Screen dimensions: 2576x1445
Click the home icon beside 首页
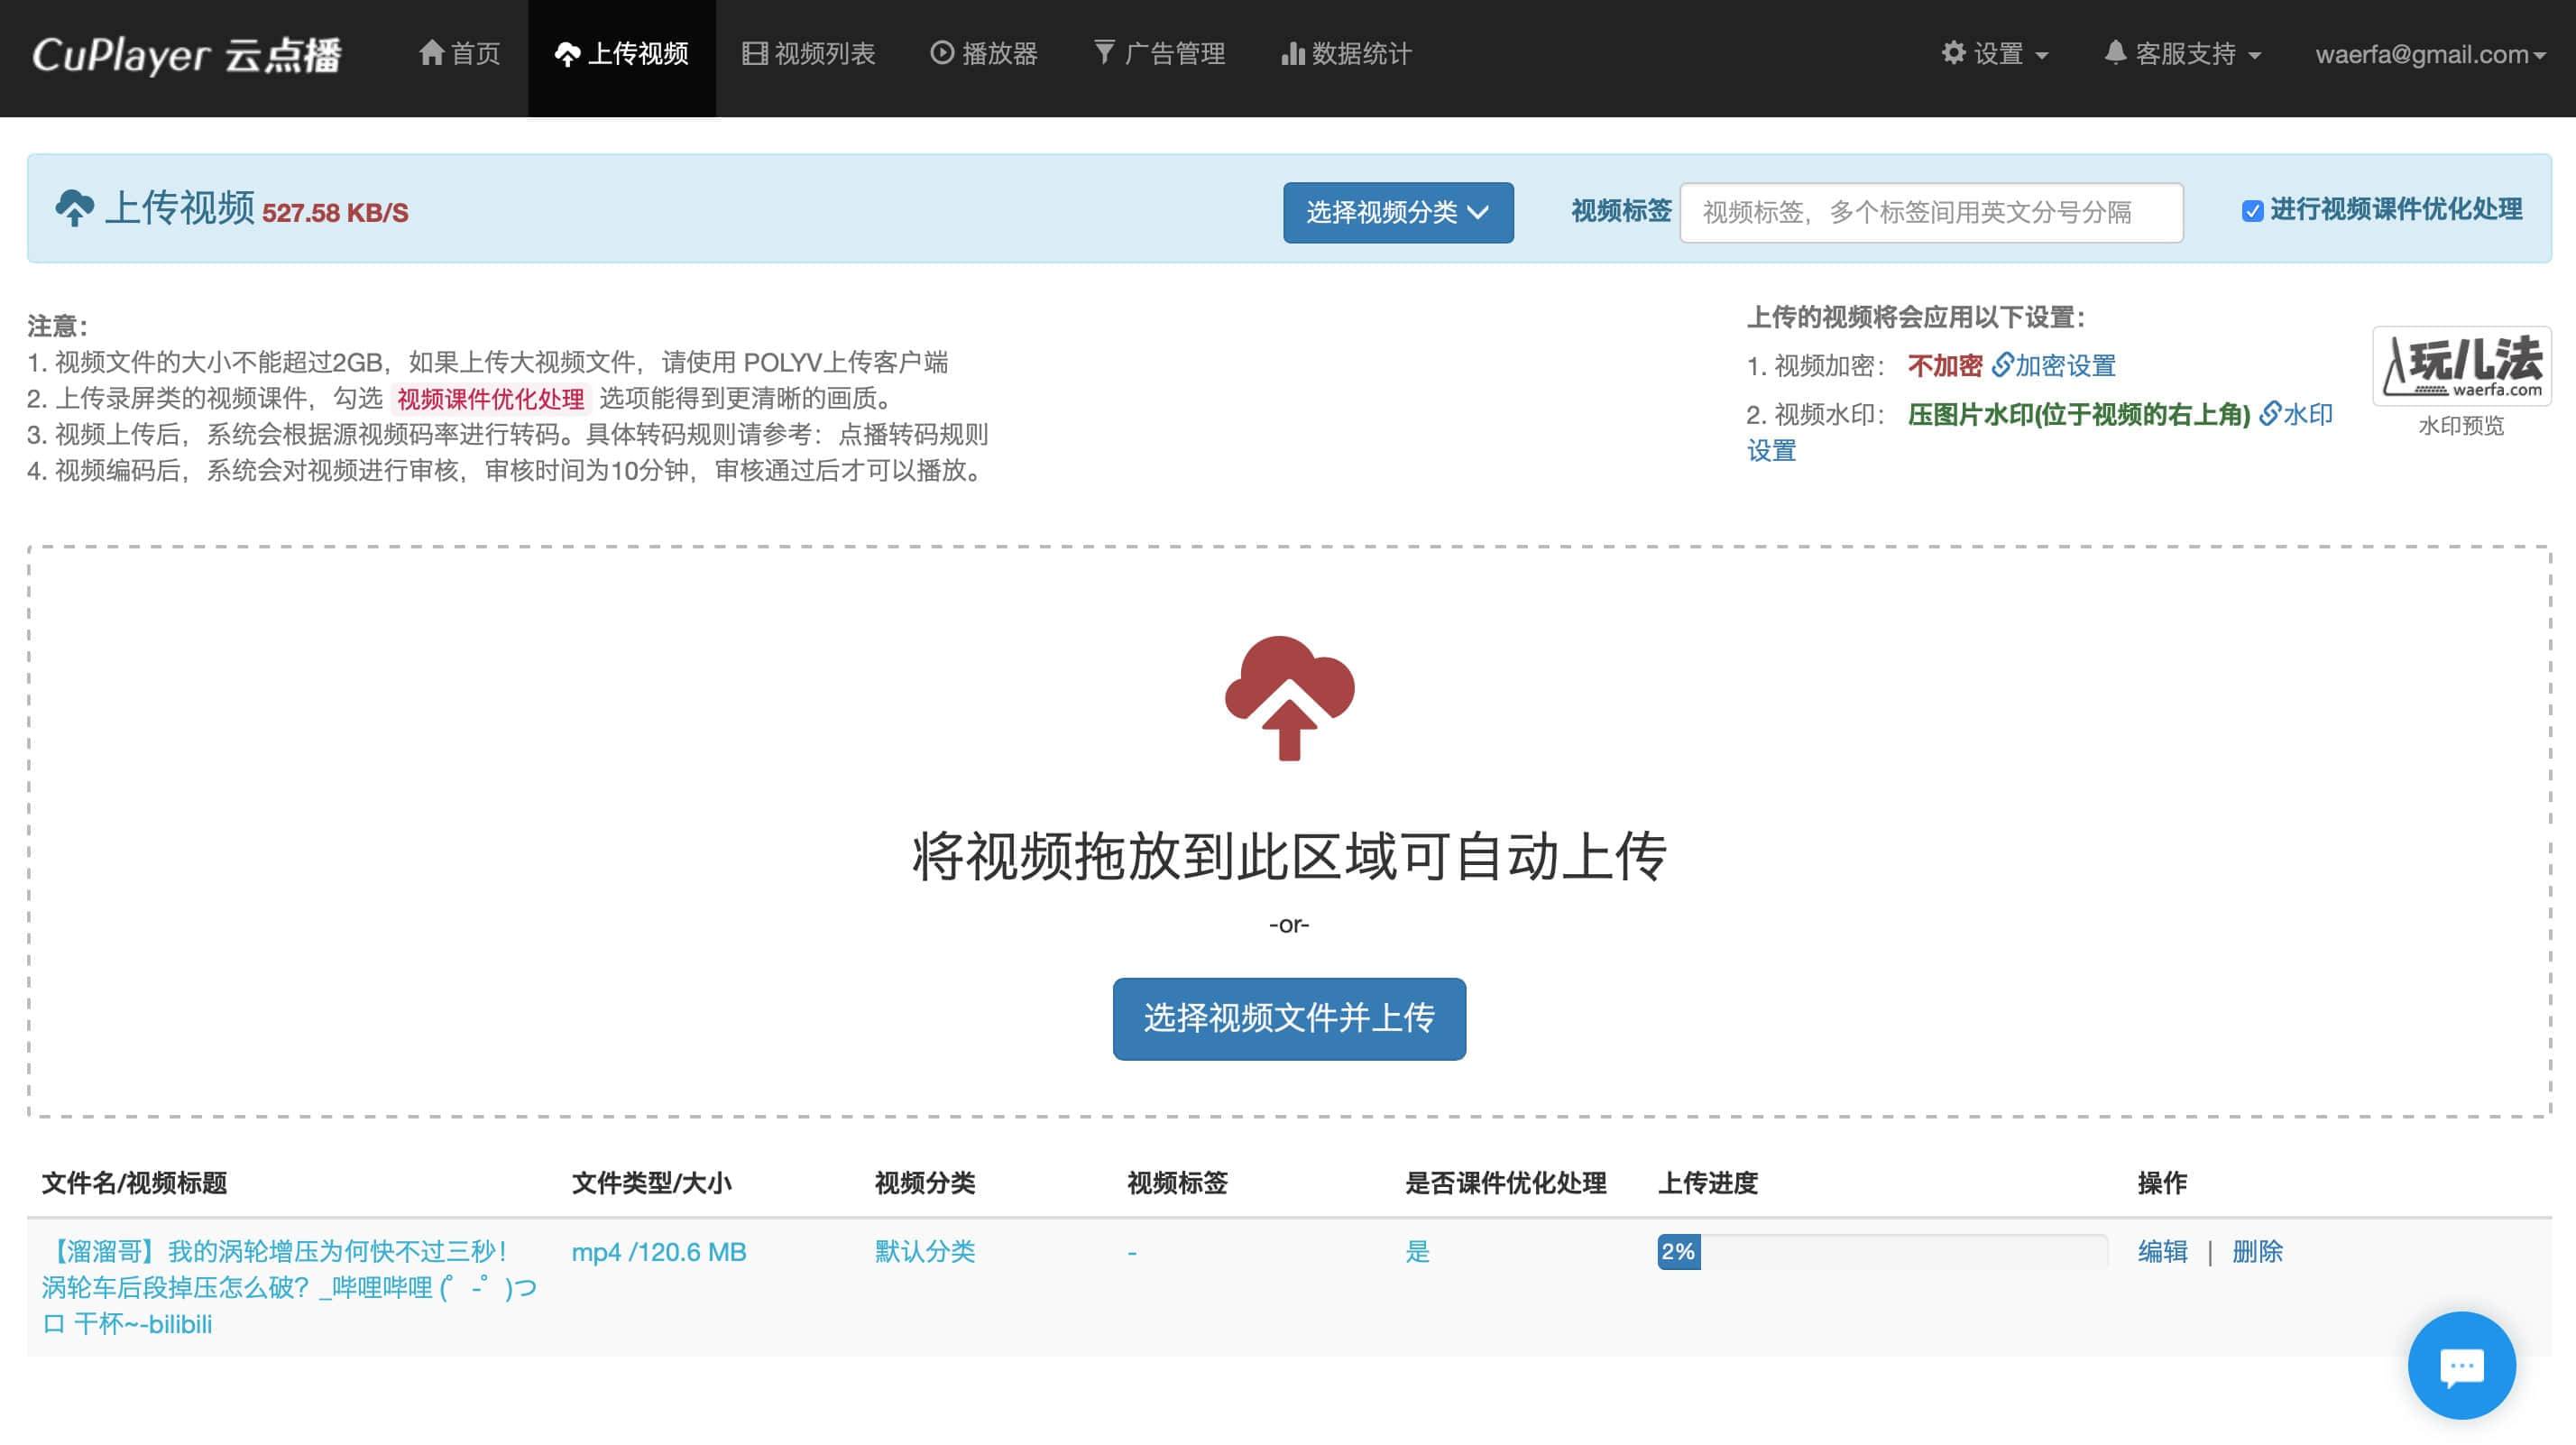coord(432,52)
